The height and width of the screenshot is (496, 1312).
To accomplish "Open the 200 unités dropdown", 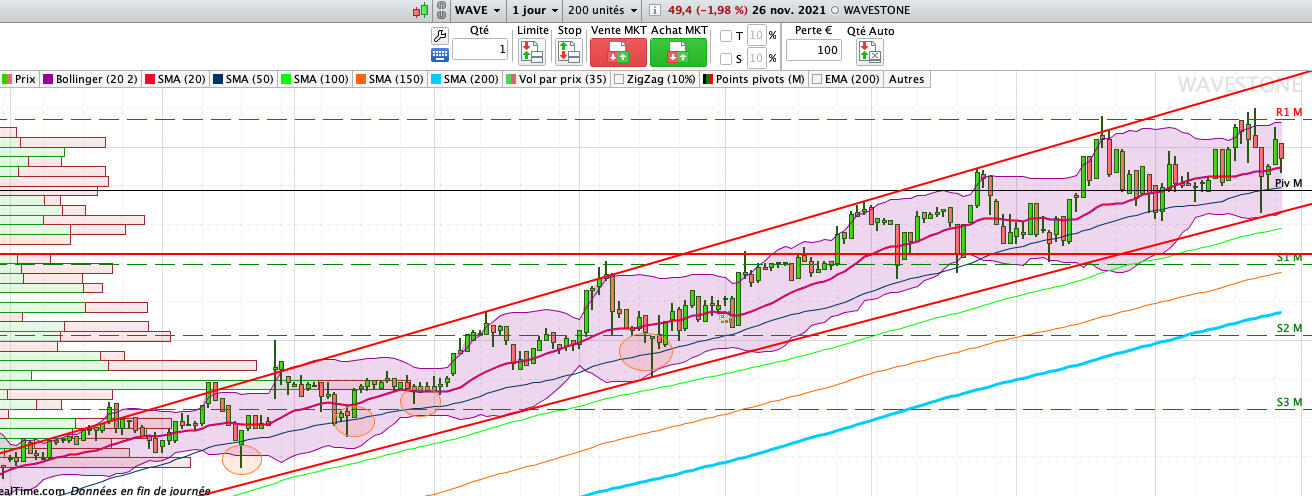I will pyautogui.click(x=603, y=10).
